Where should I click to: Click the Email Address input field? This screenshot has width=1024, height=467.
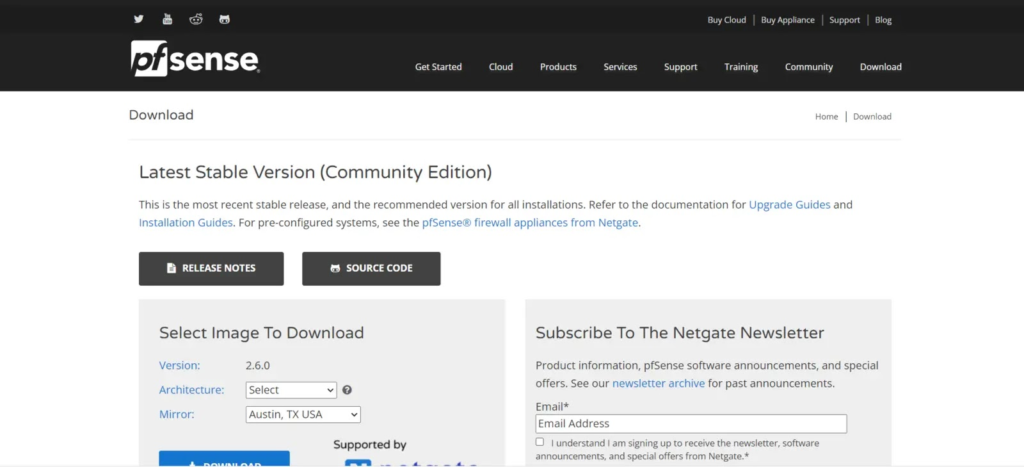pos(691,424)
